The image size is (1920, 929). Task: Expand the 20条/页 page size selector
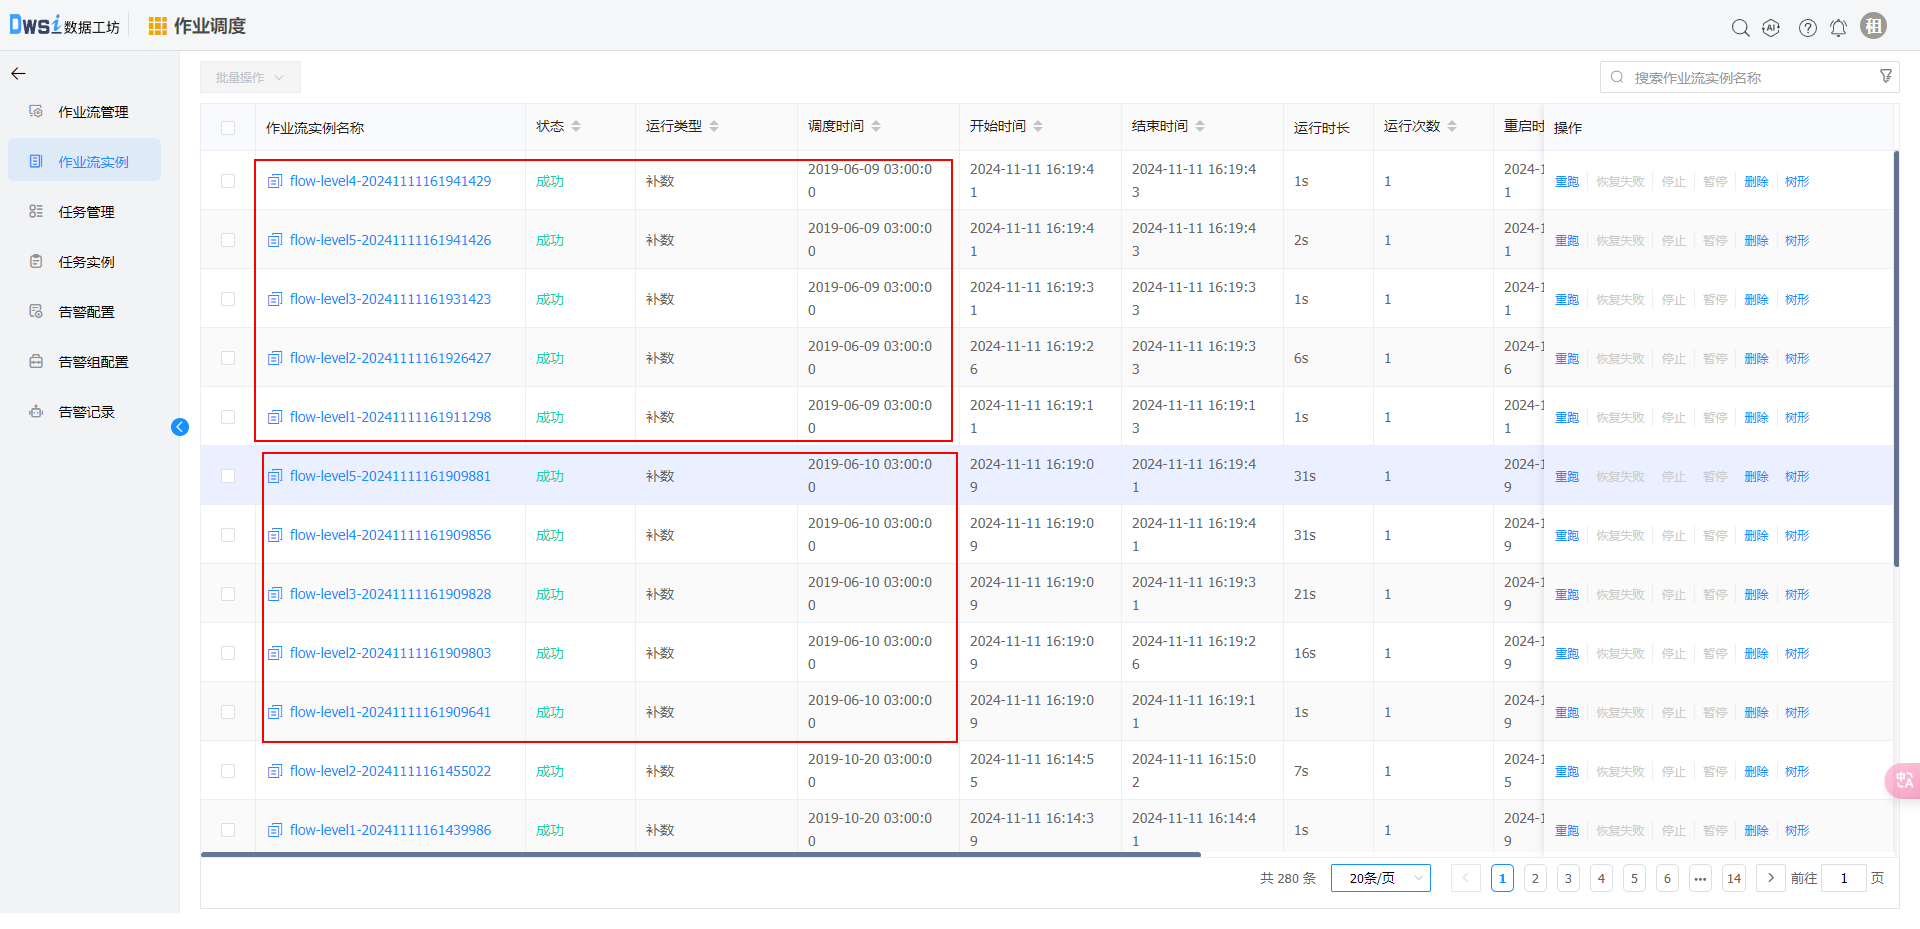(x=1380, y=878)
